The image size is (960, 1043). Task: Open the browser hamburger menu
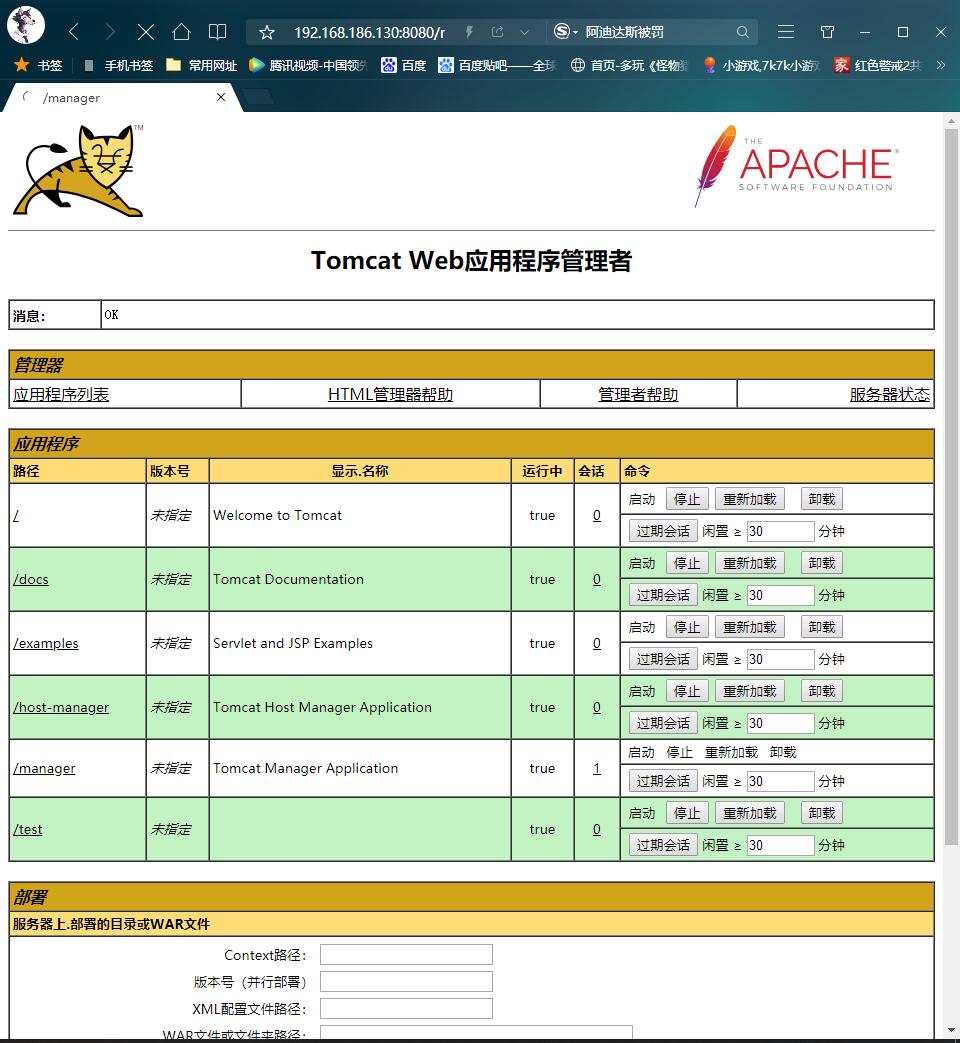coord(786,31)
